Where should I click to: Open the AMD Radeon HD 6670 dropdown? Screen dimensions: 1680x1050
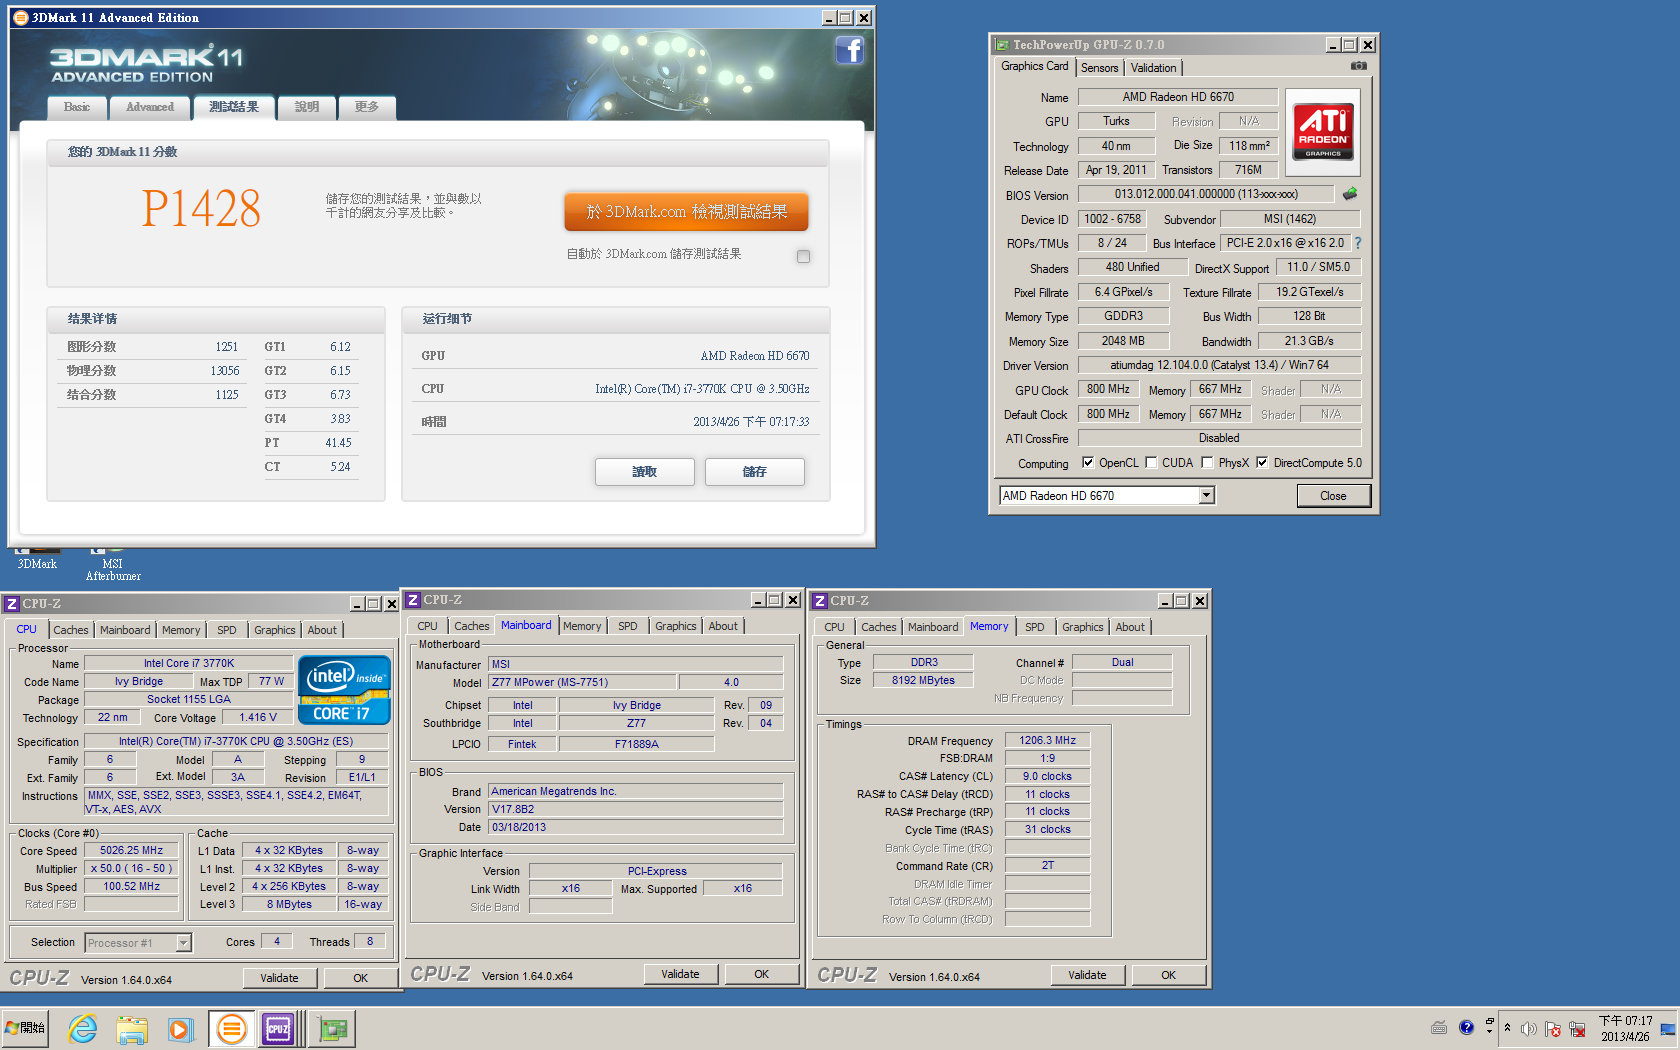click(x=1206, y=495)
